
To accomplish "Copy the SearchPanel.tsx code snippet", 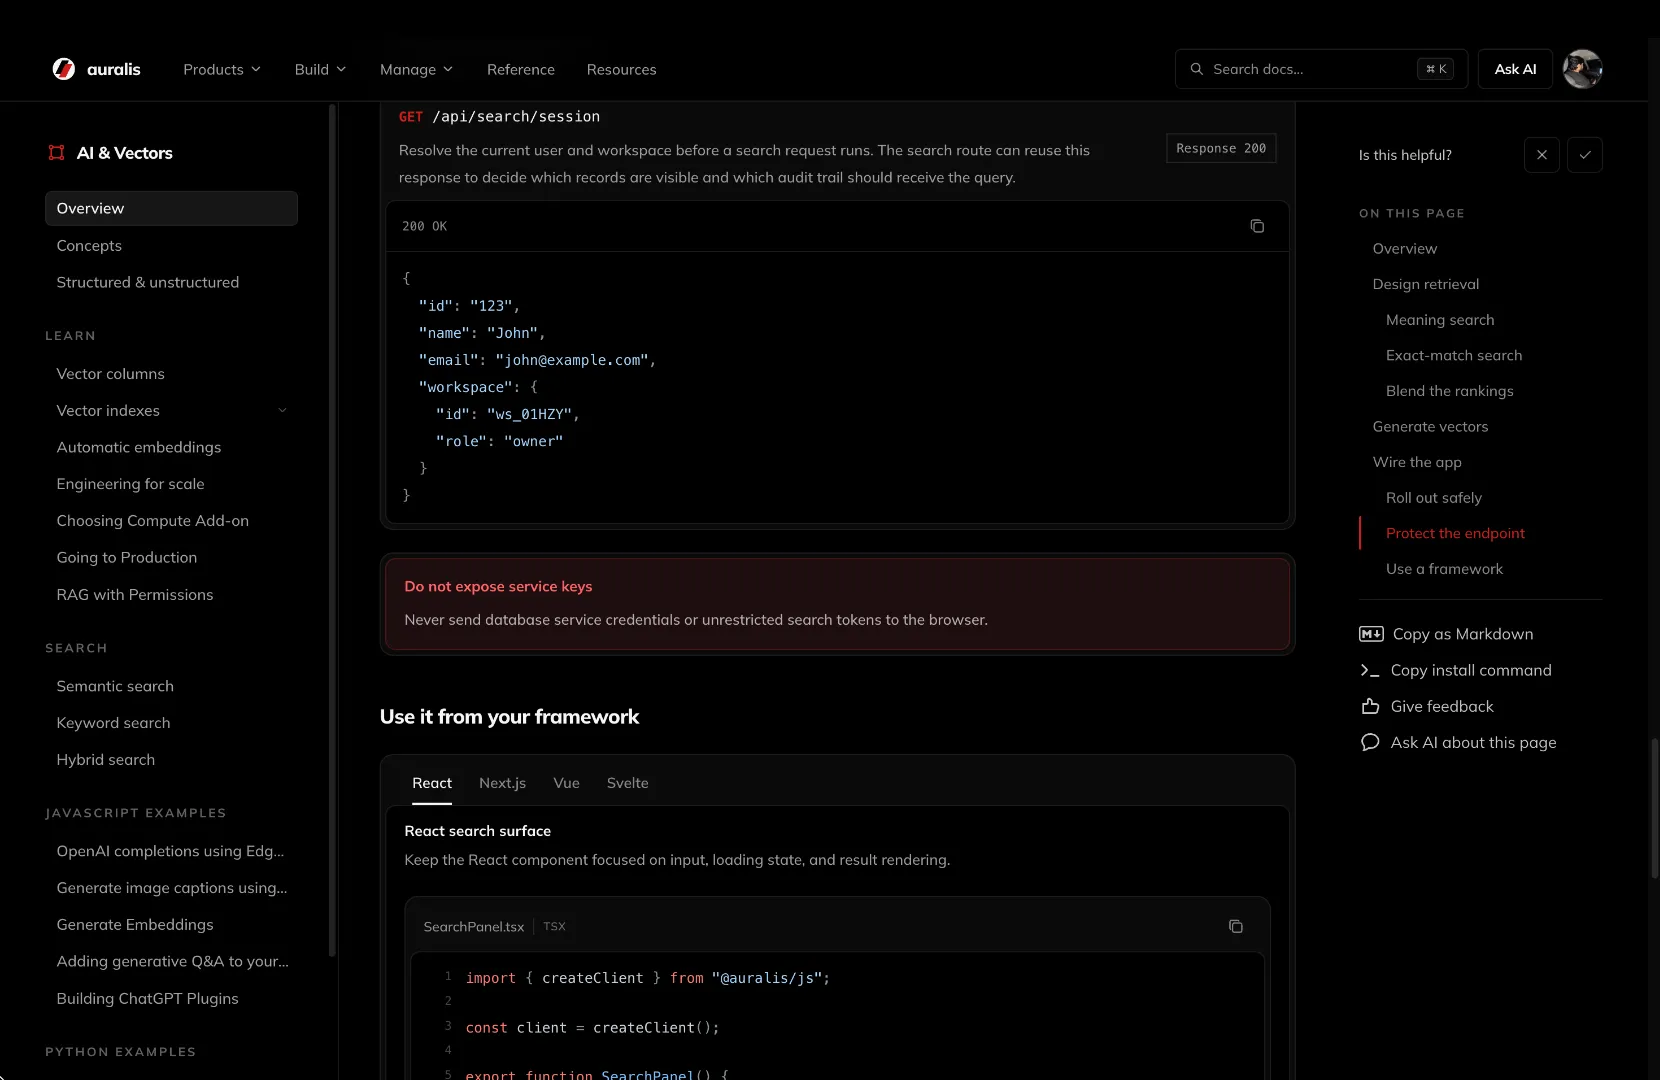I will pyautogui.click(x=1235, y=926).
